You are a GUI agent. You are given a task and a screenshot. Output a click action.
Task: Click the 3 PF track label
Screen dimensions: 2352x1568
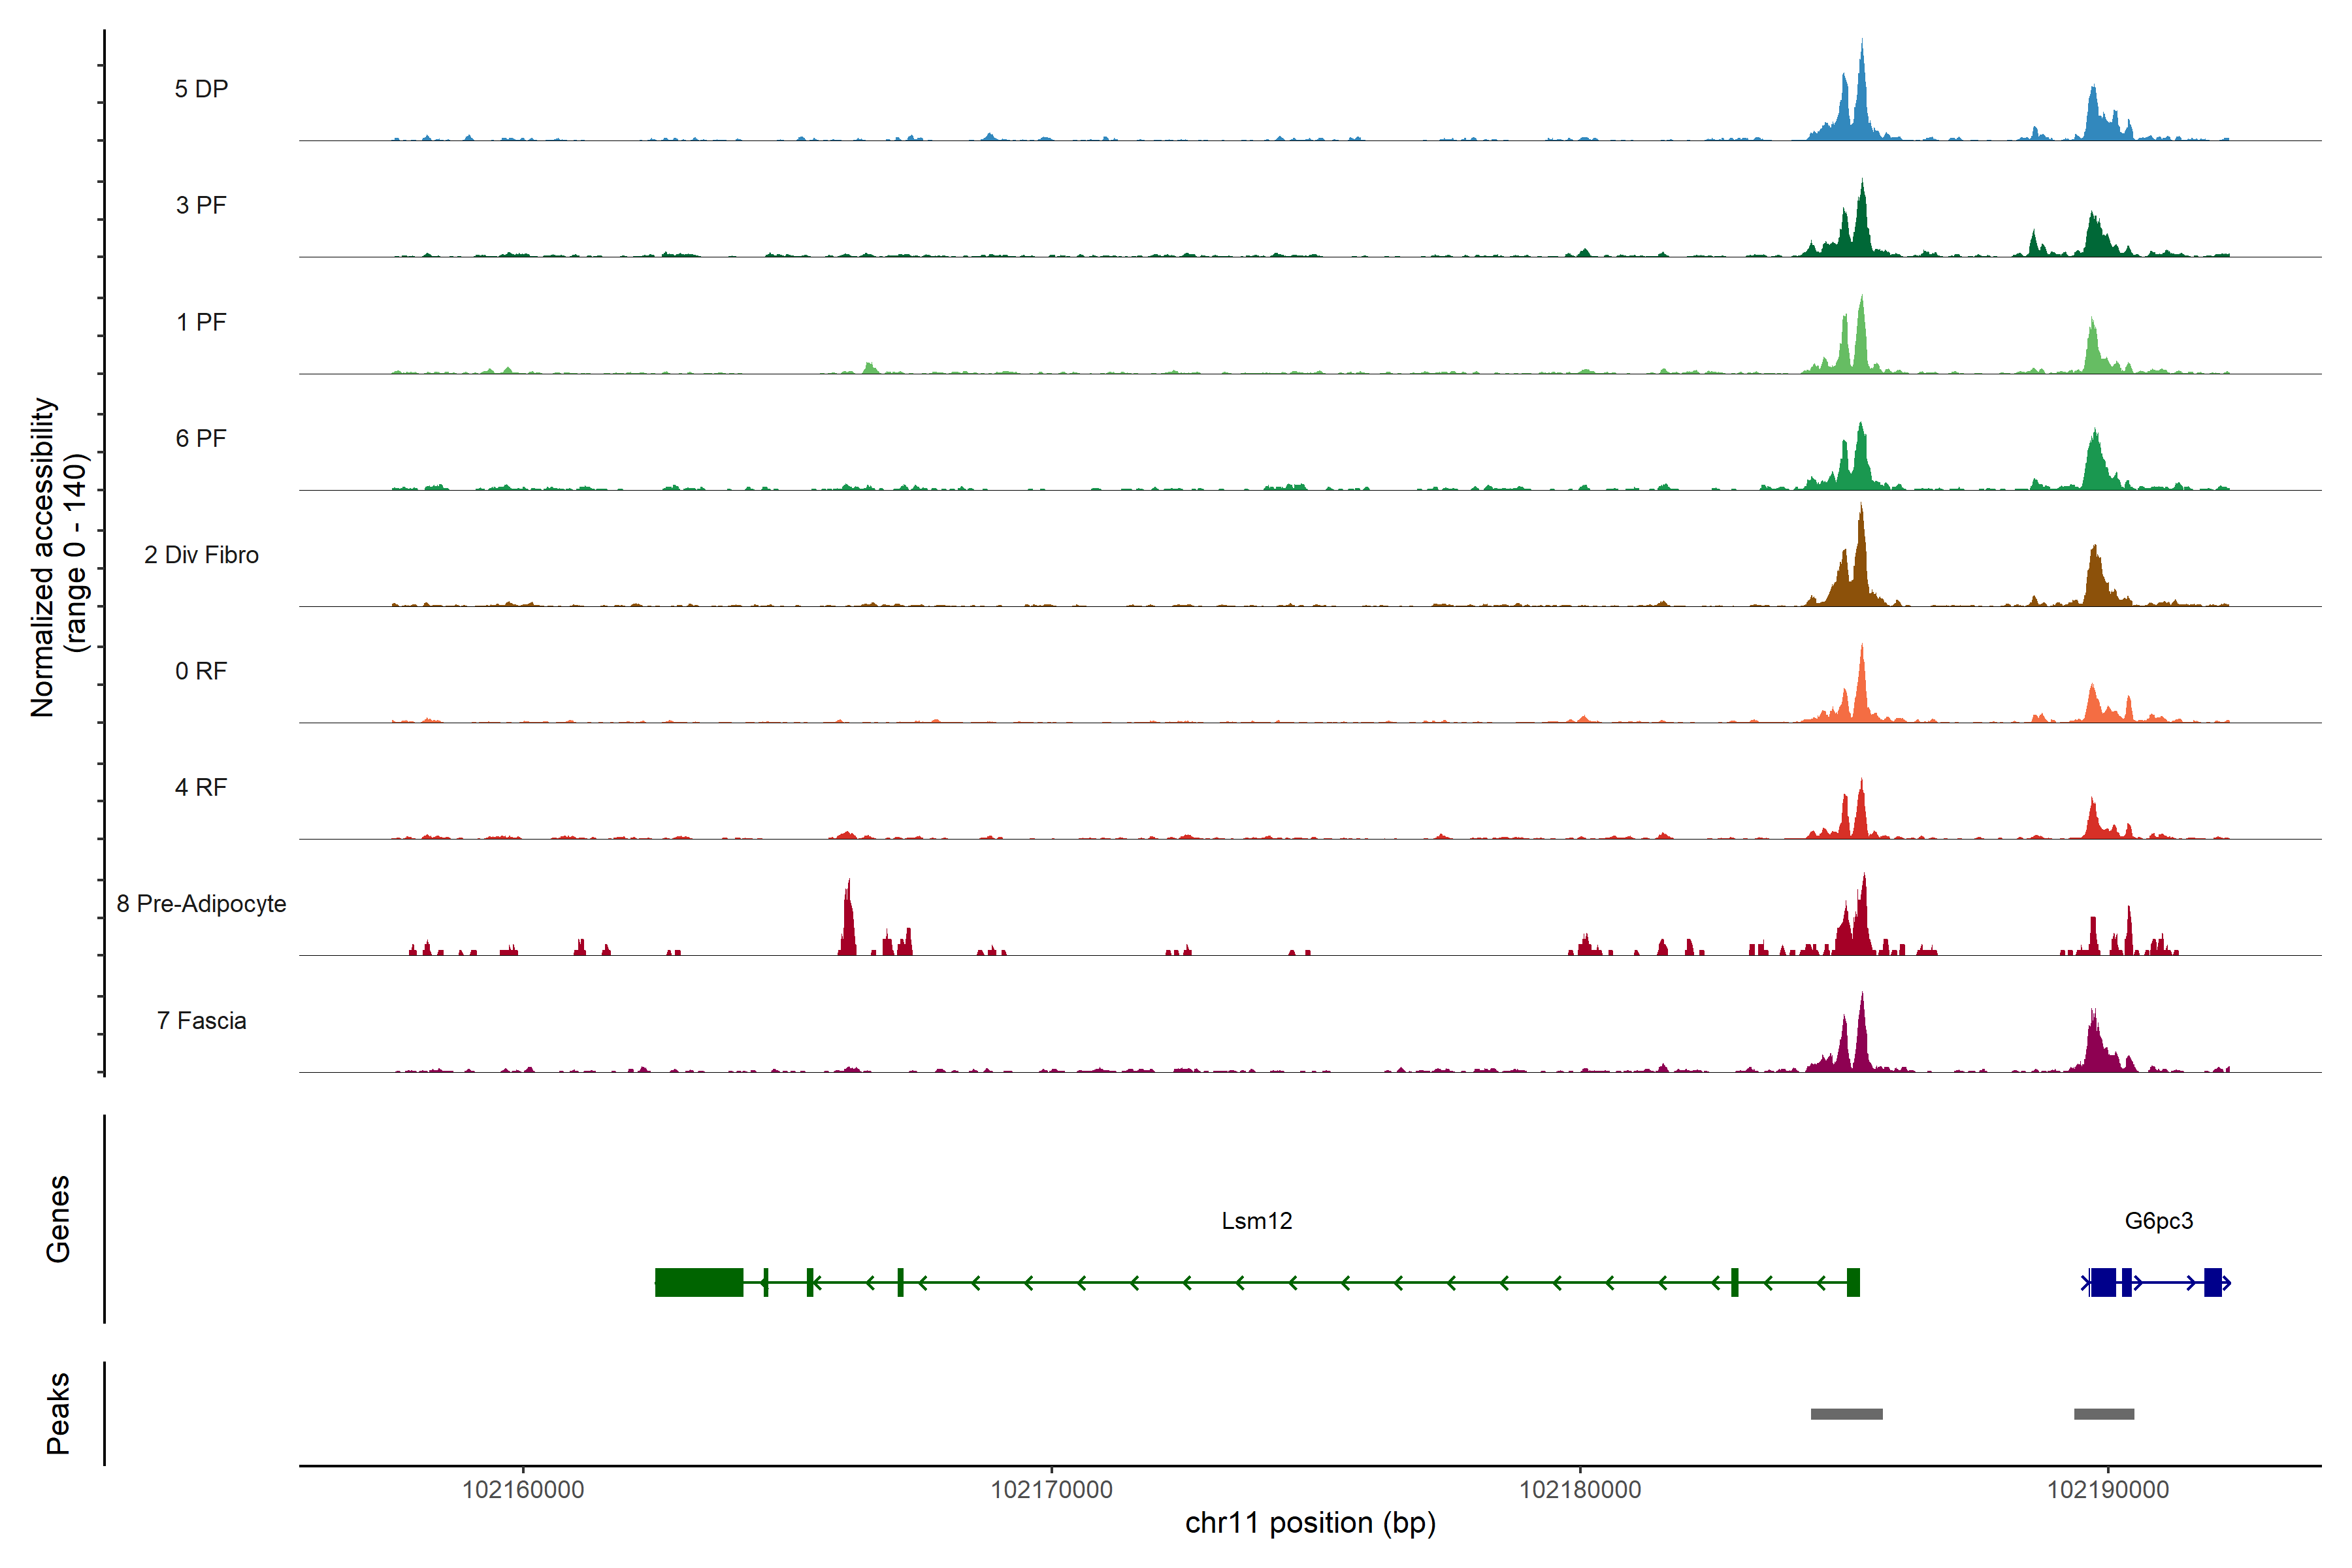201,205
